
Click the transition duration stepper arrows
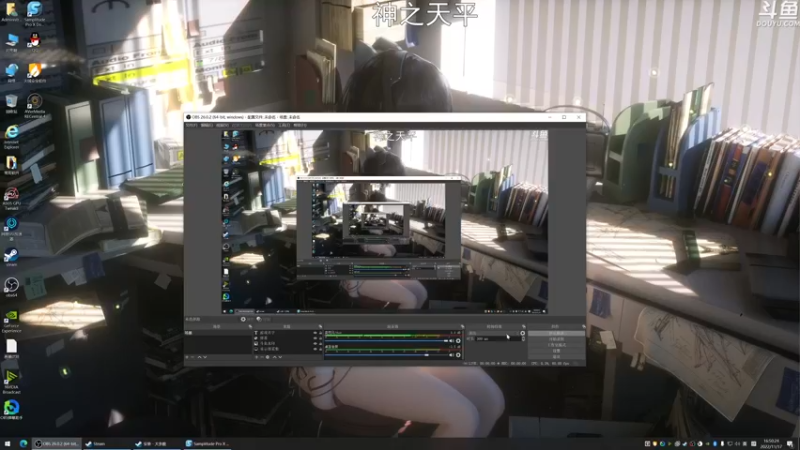(523, 339)
